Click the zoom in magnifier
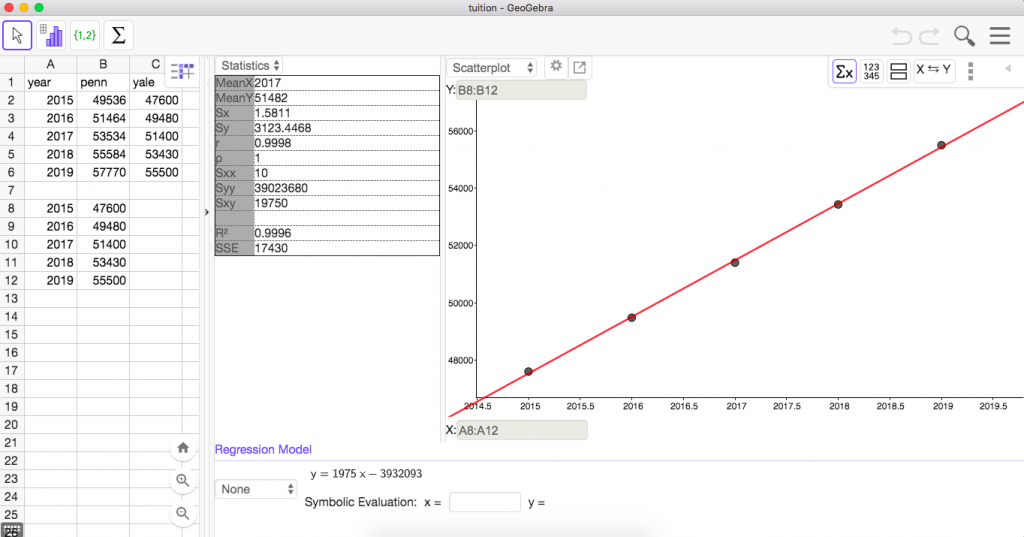The image size is (1024, 537). (x=183, y=481)
